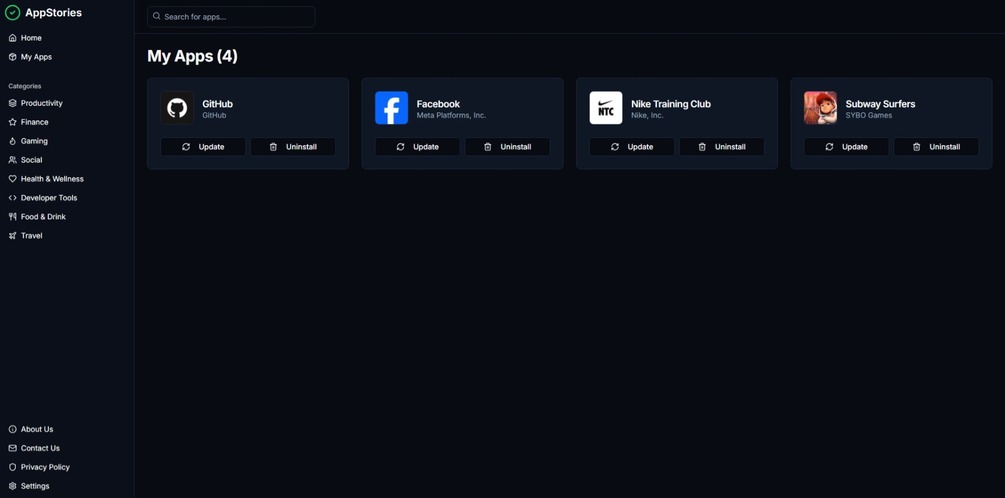
Task: Update the GitHub app
Action: [203, 147]
